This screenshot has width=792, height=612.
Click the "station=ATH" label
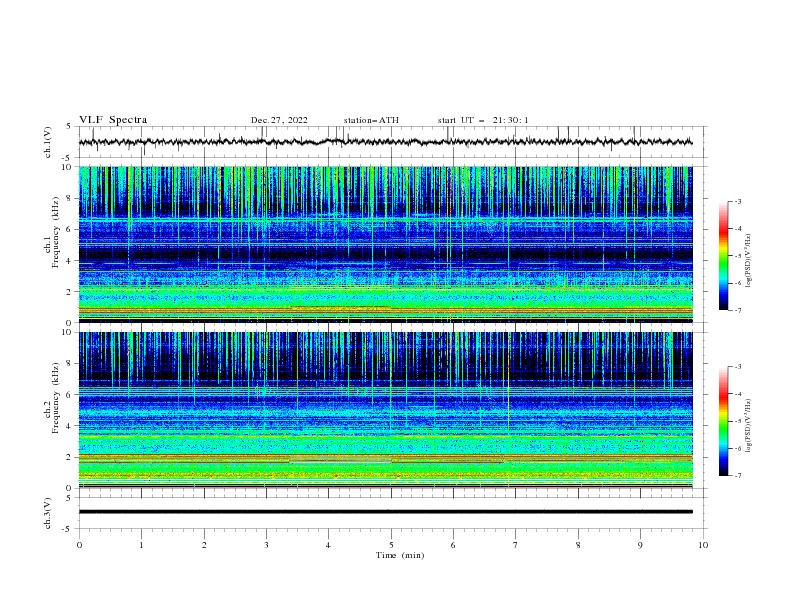tap(371, 120)
